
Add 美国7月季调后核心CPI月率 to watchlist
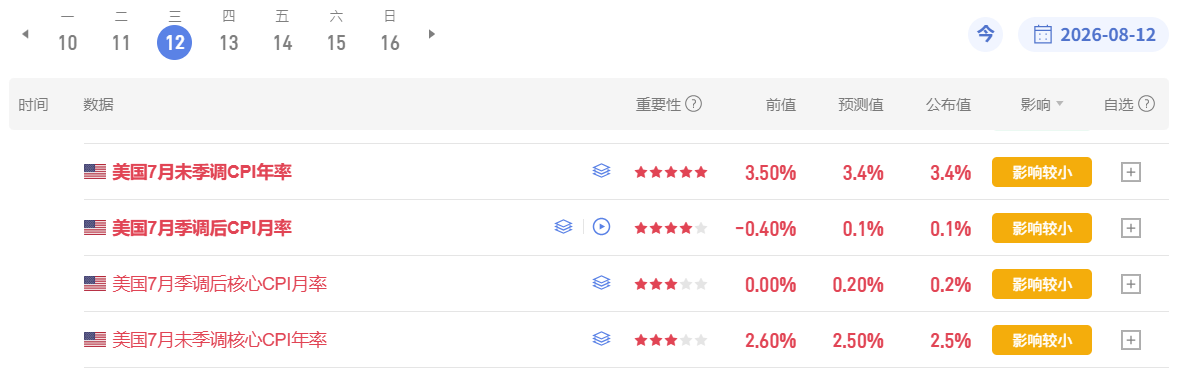point(1131,284)
